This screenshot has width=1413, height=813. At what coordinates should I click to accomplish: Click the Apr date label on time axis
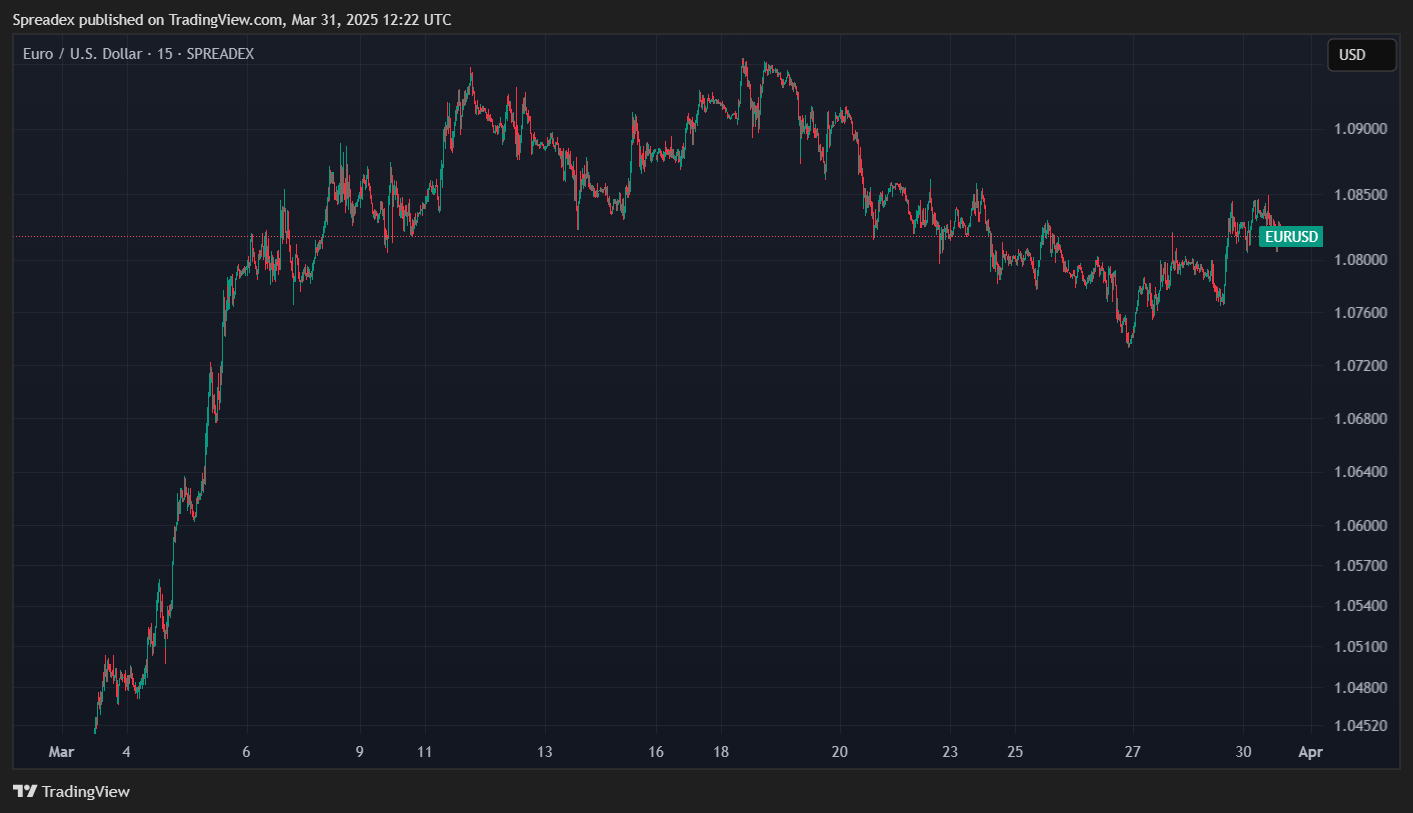point(1311,752)
